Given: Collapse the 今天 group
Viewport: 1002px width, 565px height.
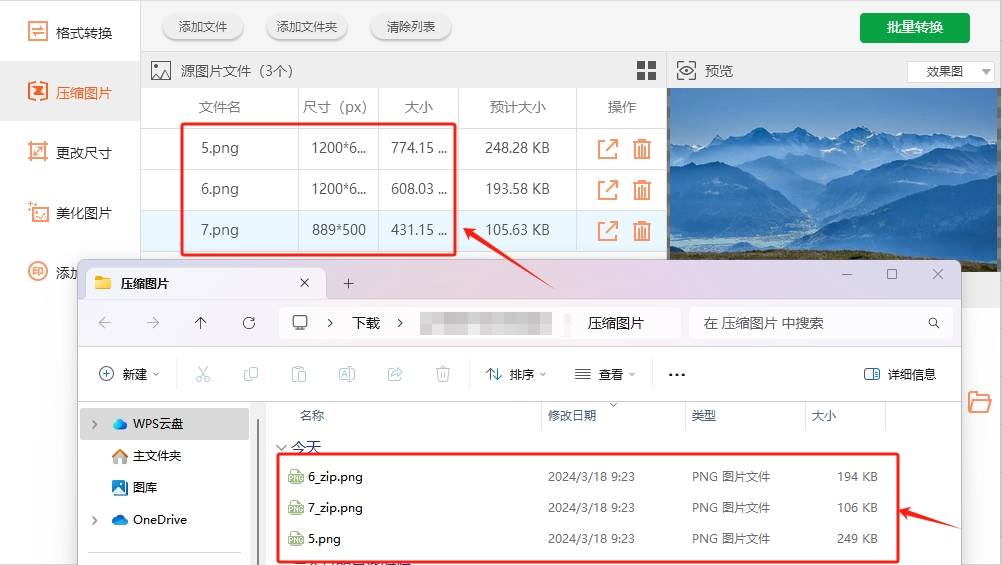Looking at the screenshot, I should coord(281,447).
